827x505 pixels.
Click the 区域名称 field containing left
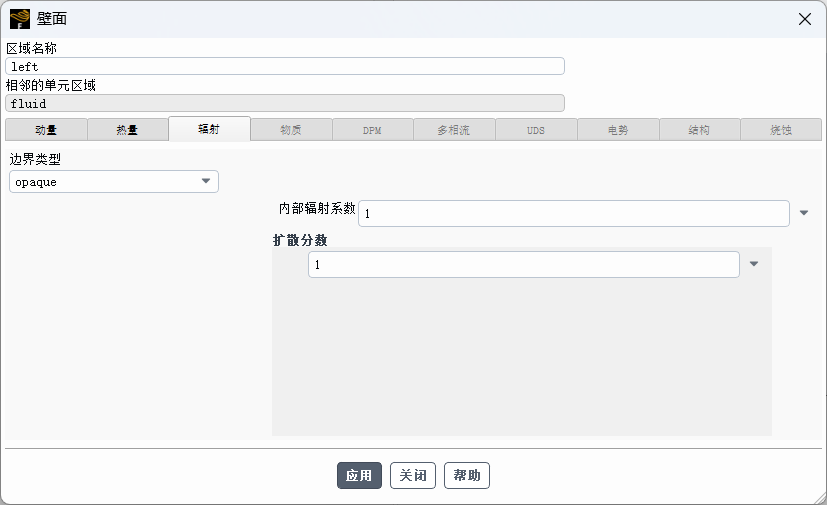tap(285, 66)
